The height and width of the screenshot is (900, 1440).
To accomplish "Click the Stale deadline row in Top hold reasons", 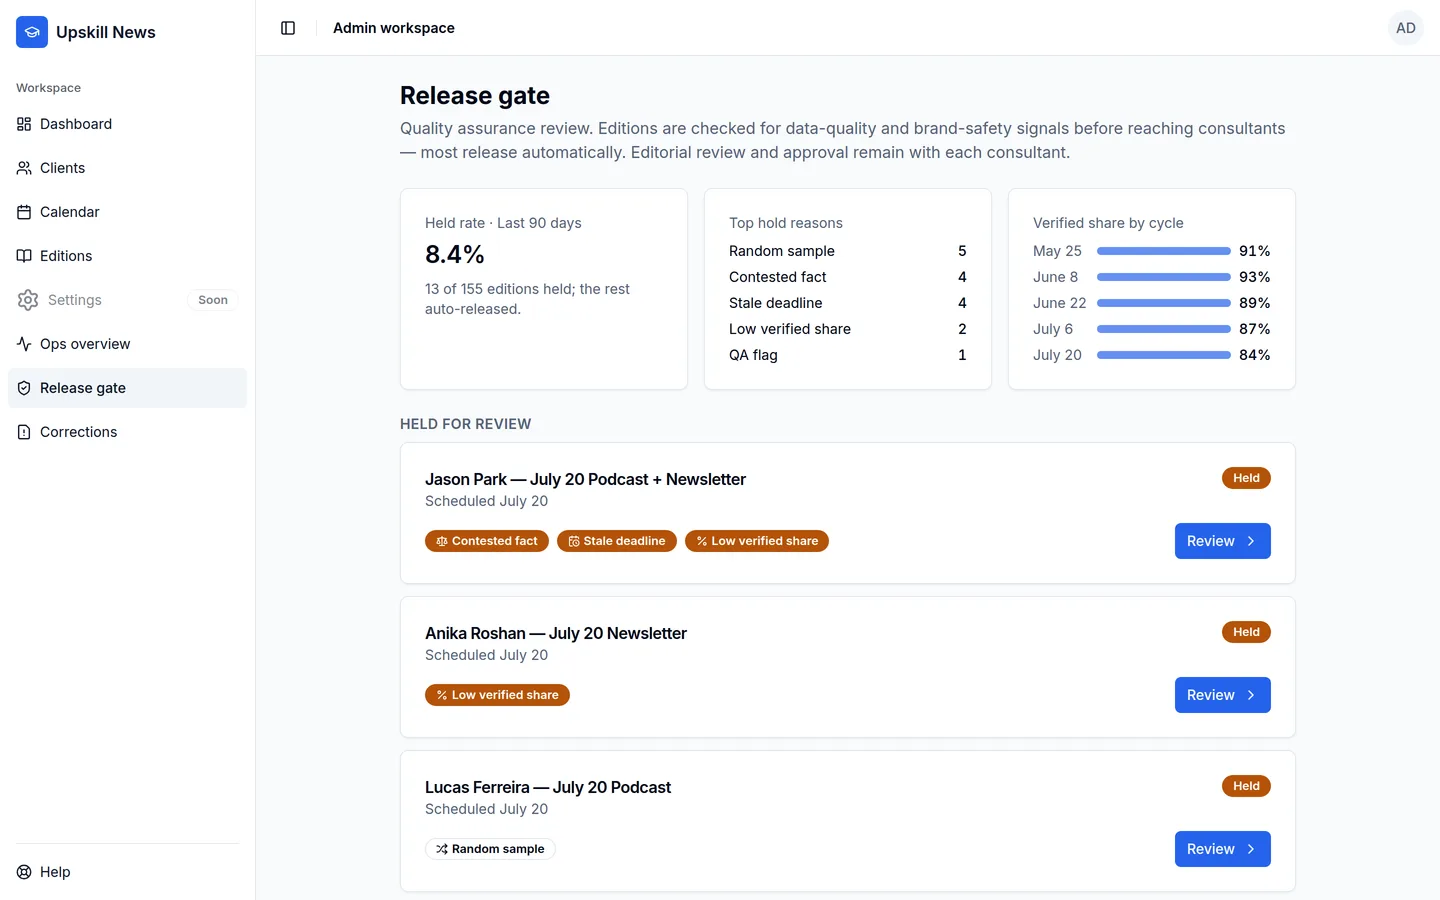I will (x=848, y=303).
